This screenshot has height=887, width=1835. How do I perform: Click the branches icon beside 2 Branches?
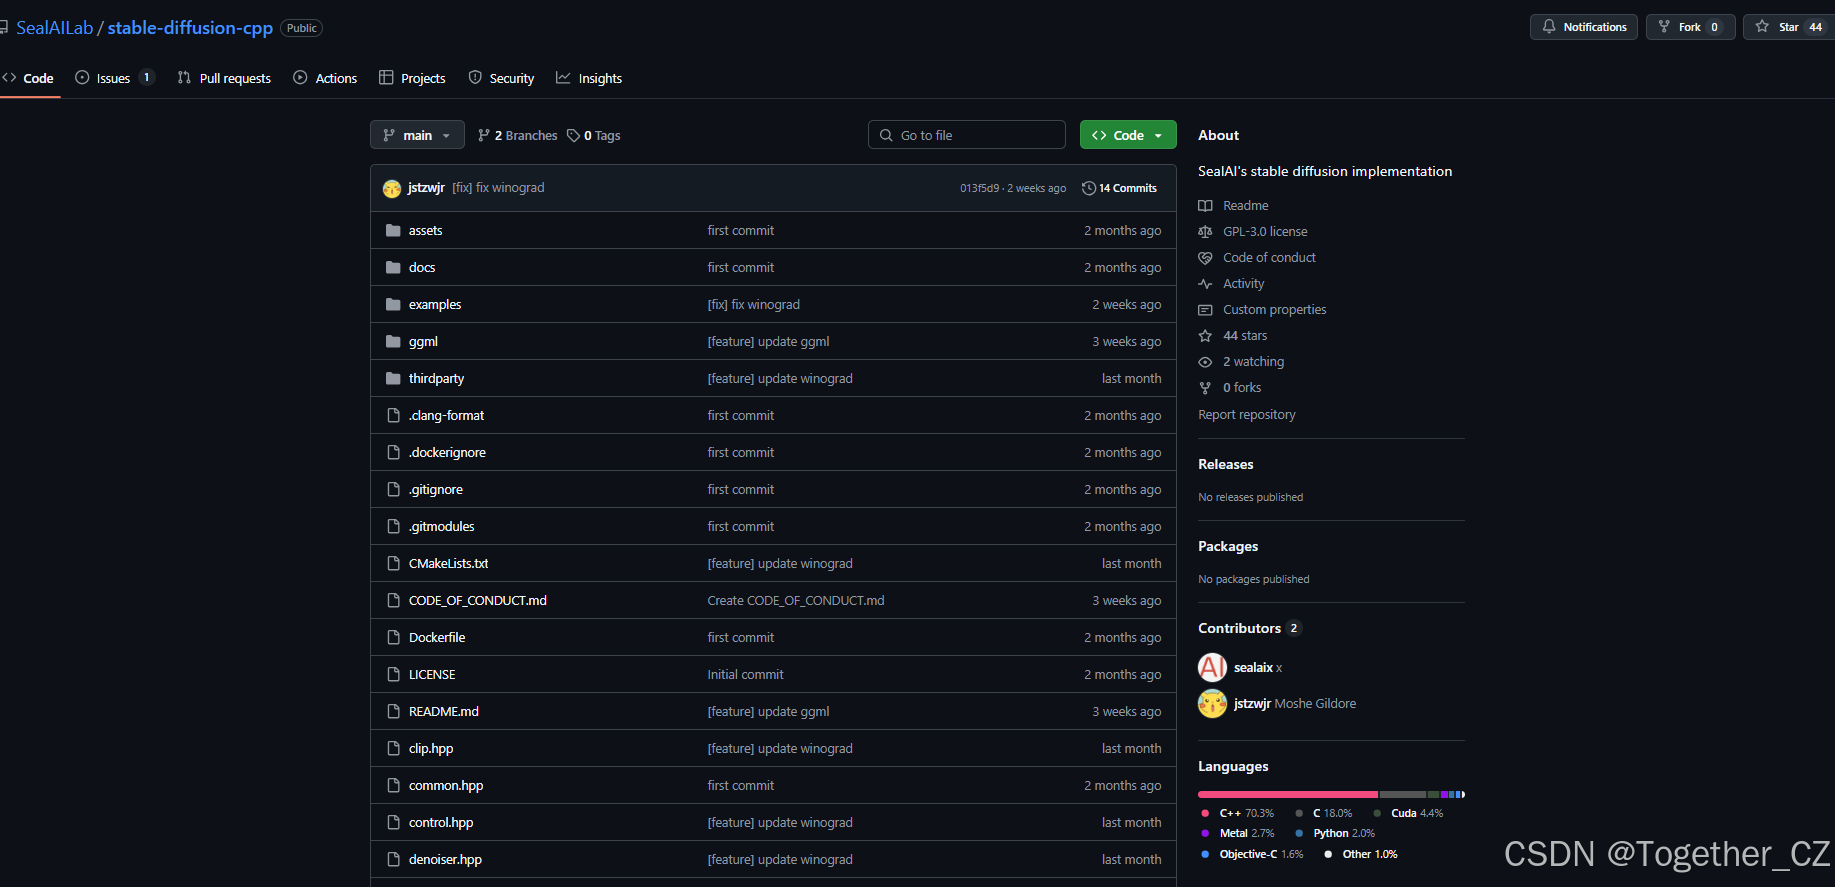coord(484,135)
